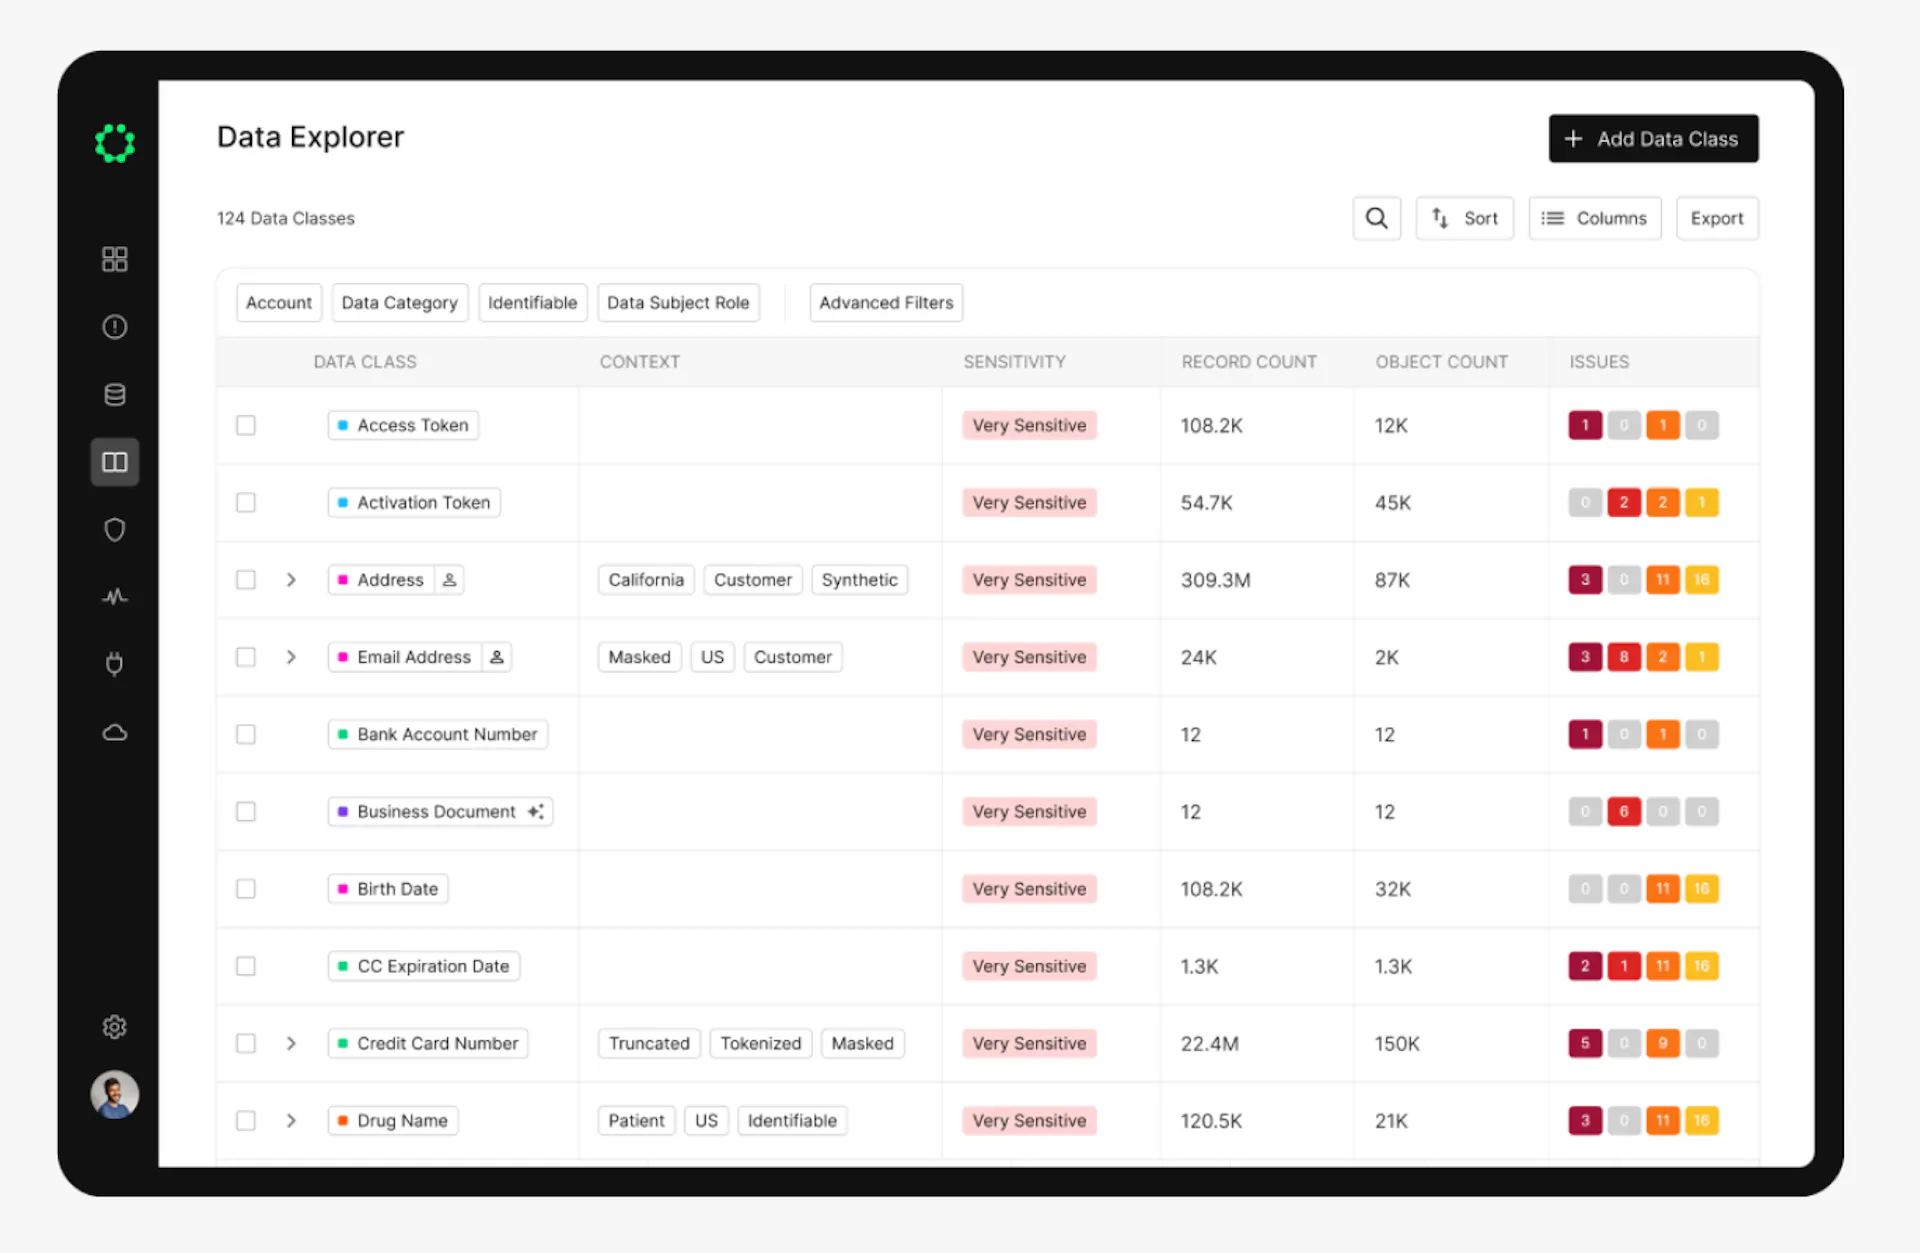The width and height of the screenshot is (1920, 1253).
Task: Open the Advanced Filters option
Action: click(886, 303)
